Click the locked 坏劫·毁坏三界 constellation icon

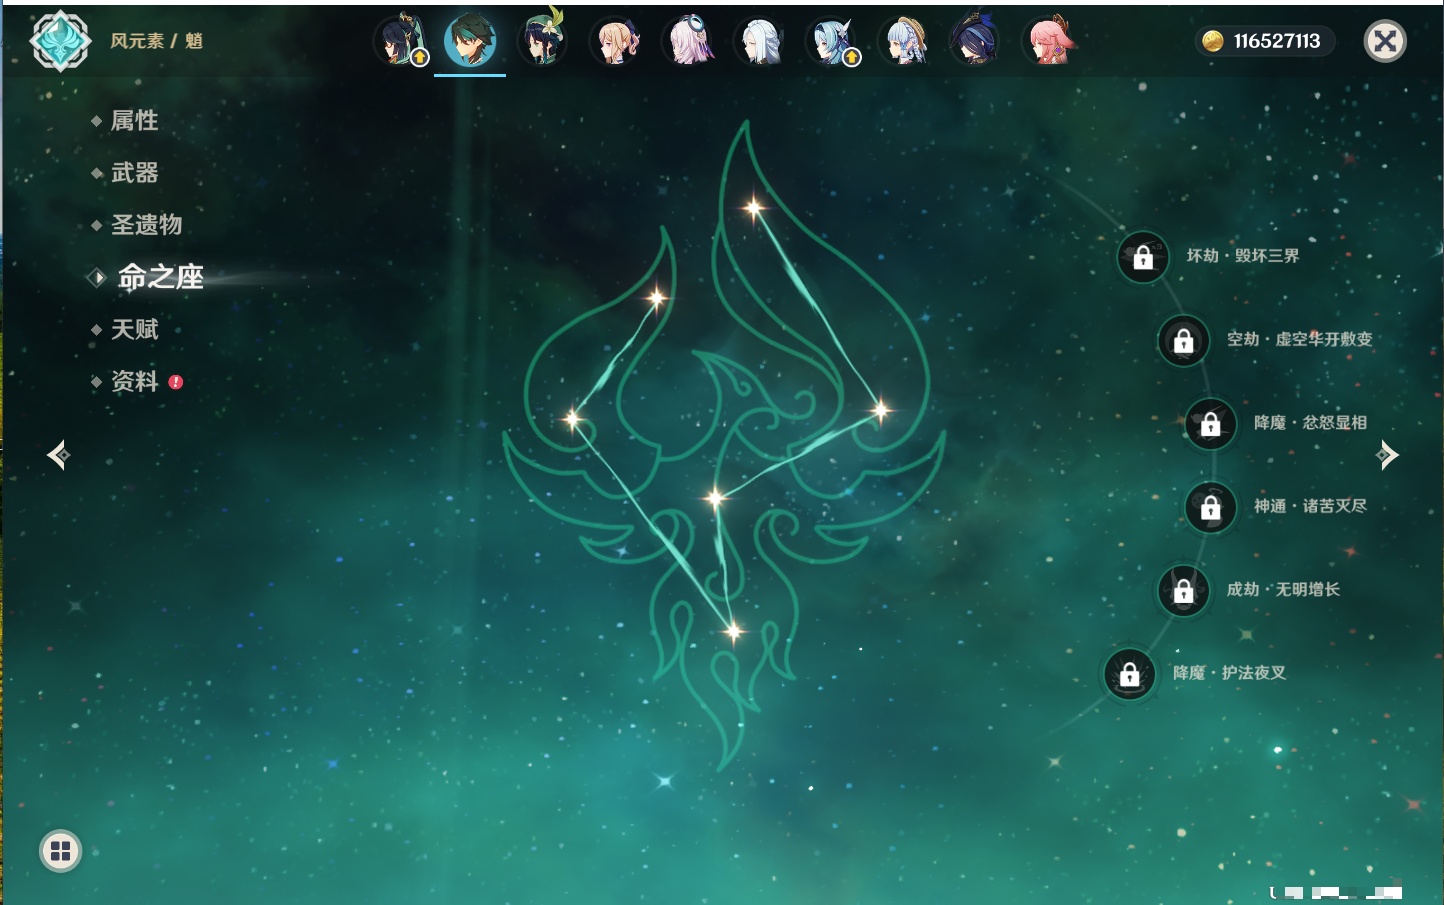point(1143,257)
